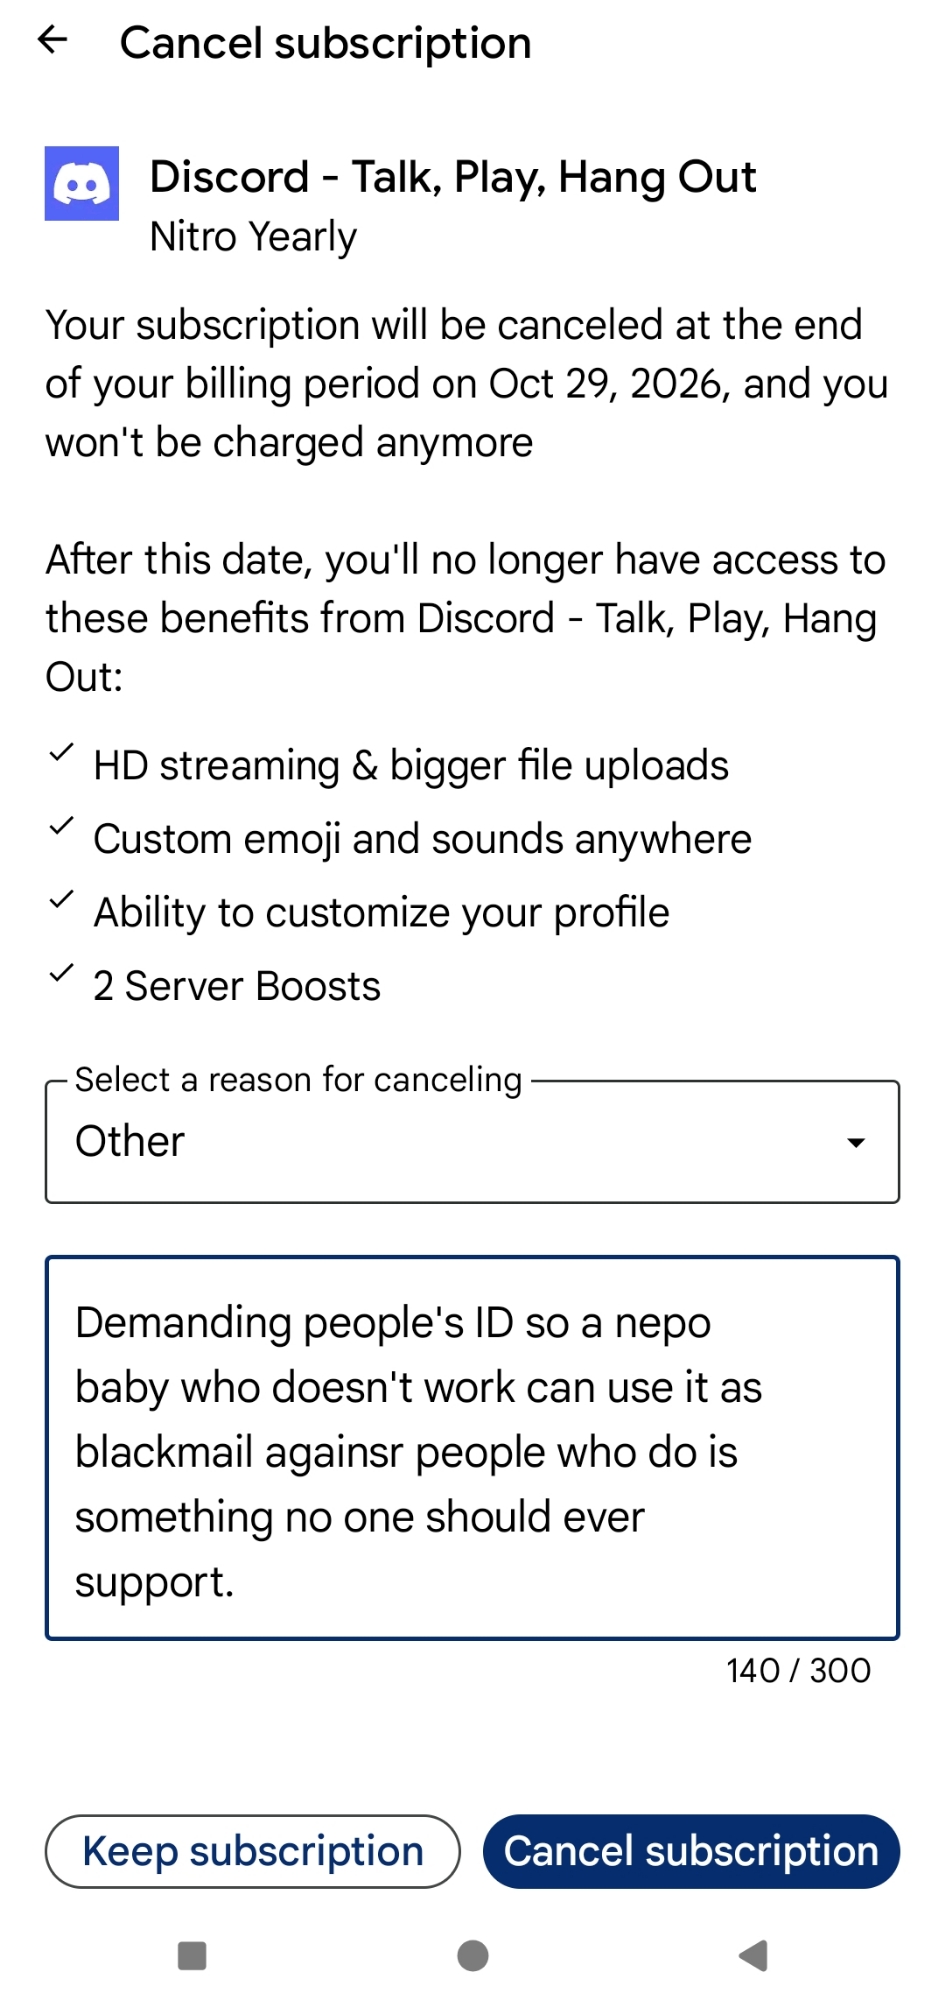Tap the back arrow in the header
The image size is (945, 2000).
pyautogui.click(x=52, y=40)
